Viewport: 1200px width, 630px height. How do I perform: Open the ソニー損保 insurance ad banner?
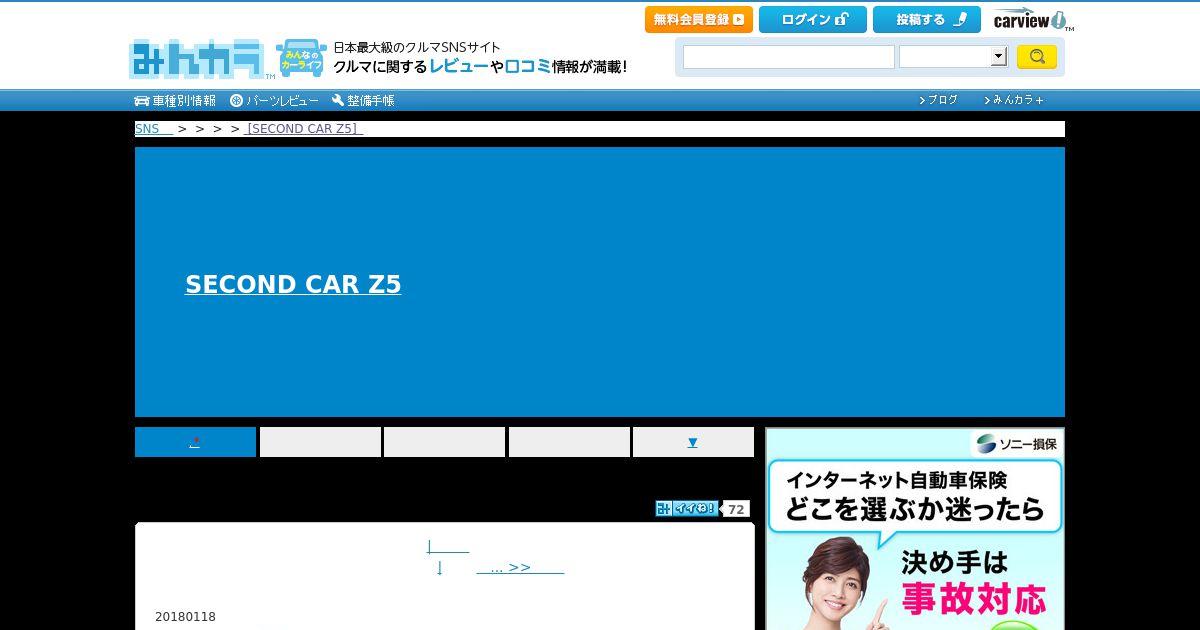915,529
